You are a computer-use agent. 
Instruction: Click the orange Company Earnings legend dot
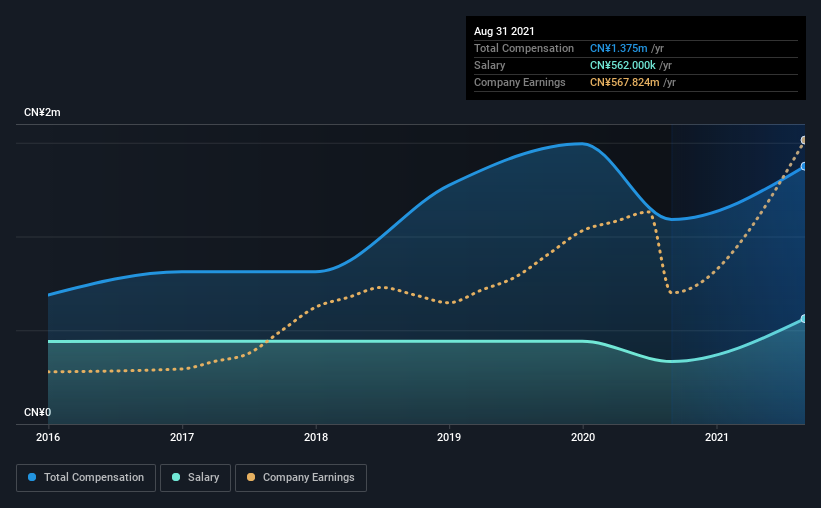(251, 477)
